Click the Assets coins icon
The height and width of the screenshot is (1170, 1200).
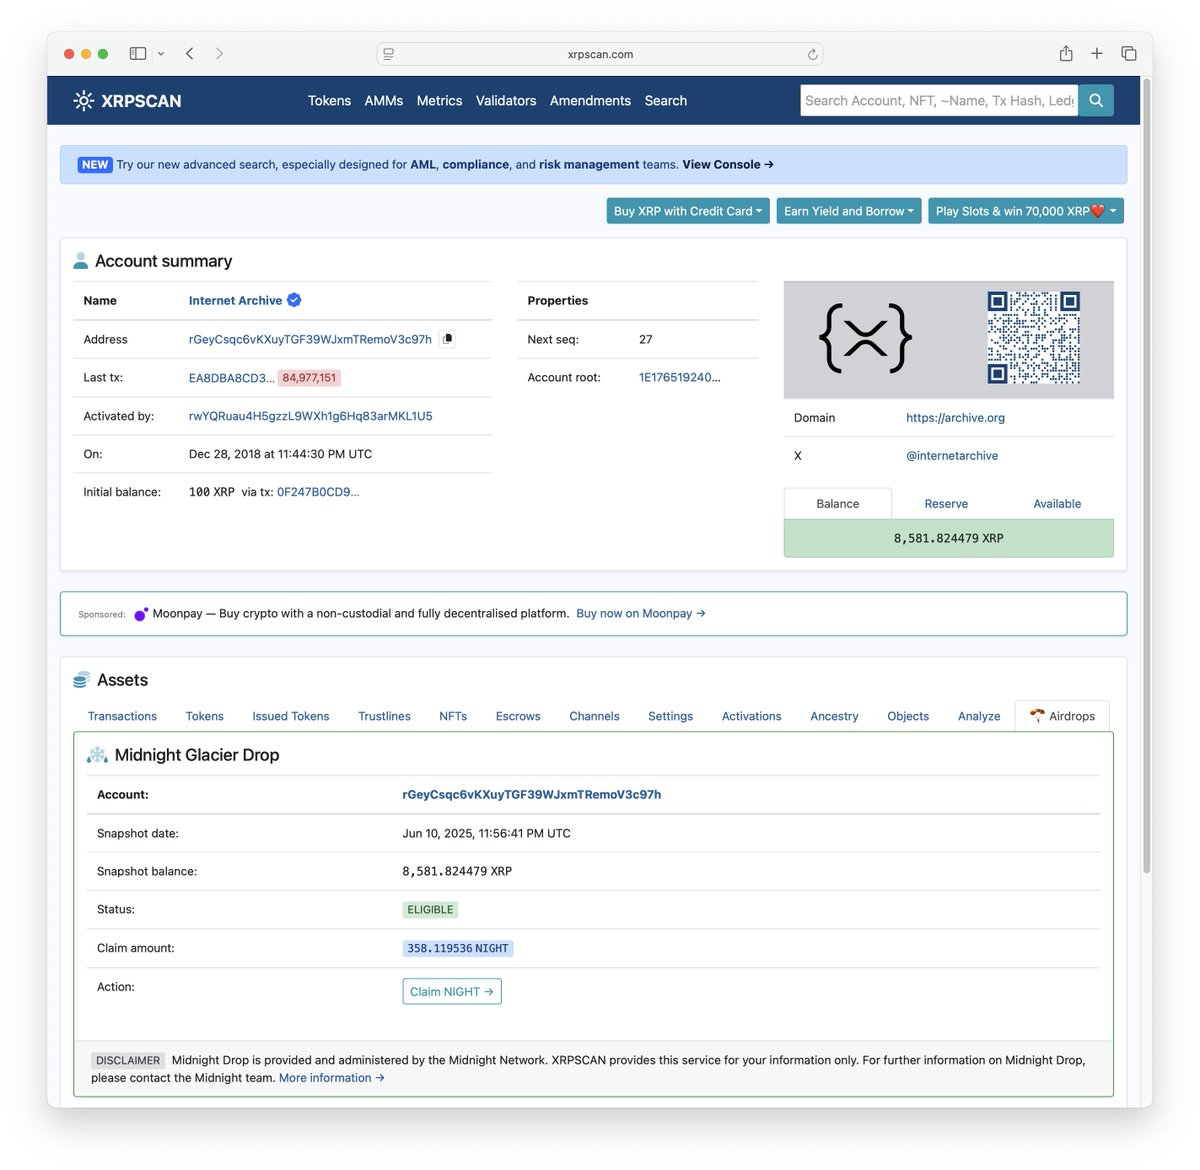pyautogui.click(x=80, y=679)
